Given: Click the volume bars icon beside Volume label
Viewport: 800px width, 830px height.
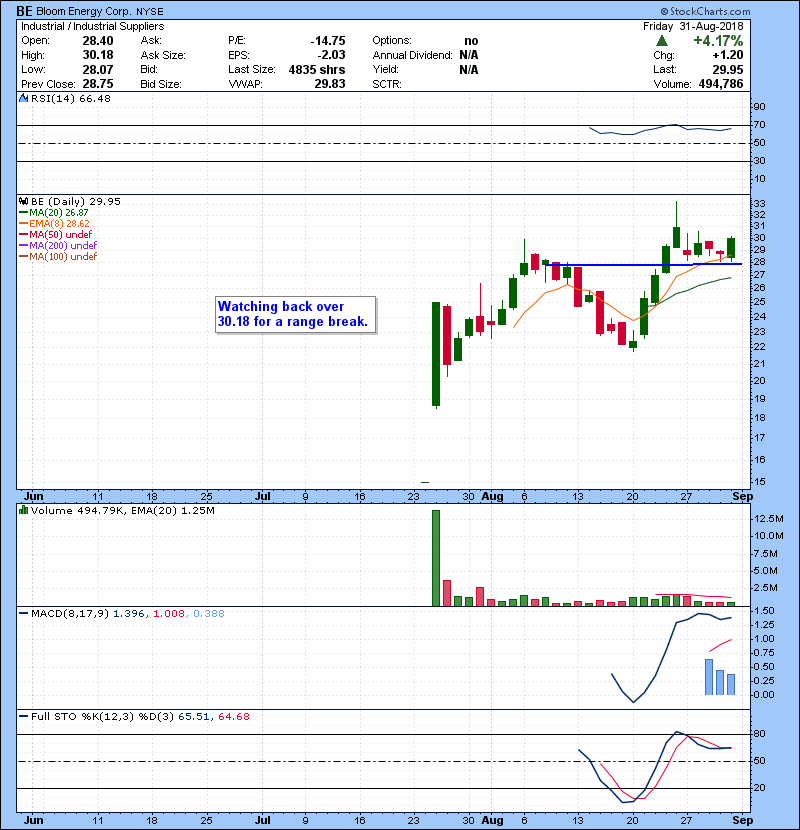Looking at the screenshot, I should (x=24, y=510).
